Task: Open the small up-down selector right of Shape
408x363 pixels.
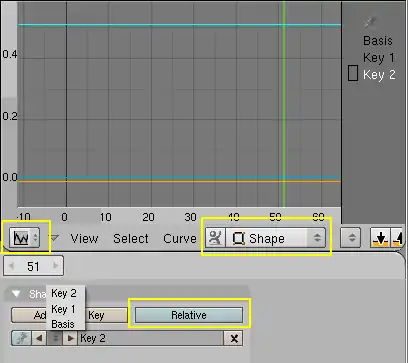Action: pos(351,238)
